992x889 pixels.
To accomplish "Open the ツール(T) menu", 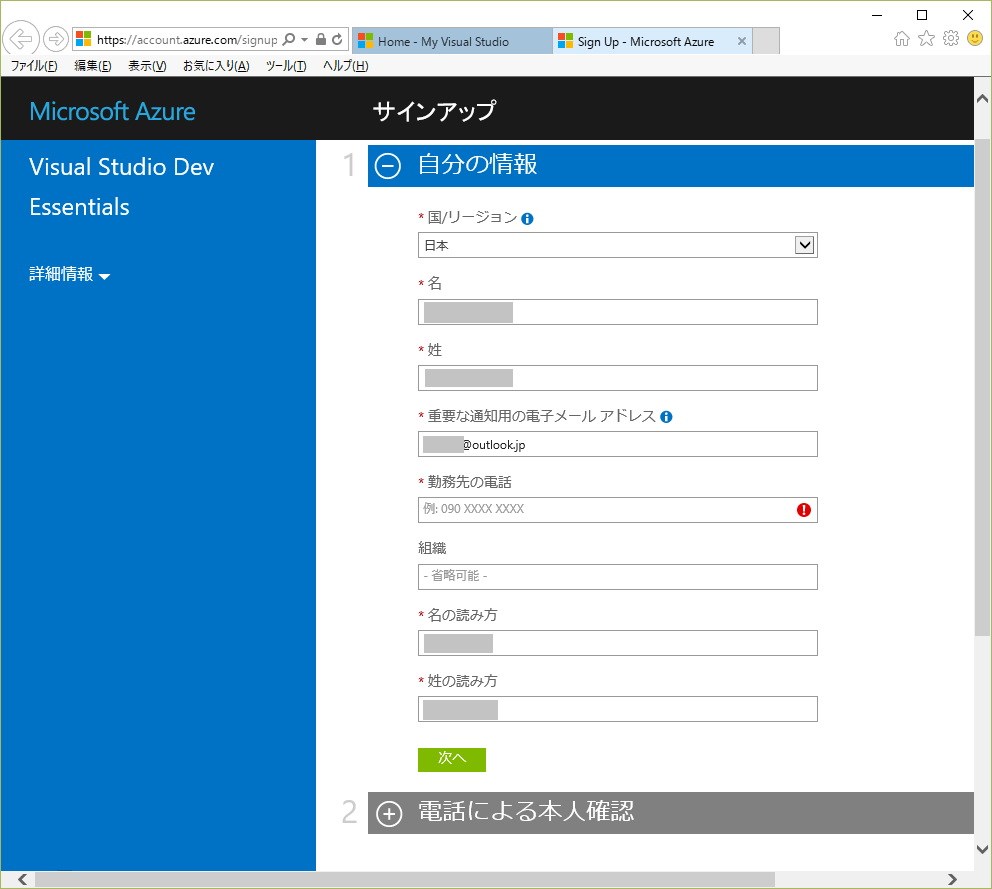I will [286, 66].
